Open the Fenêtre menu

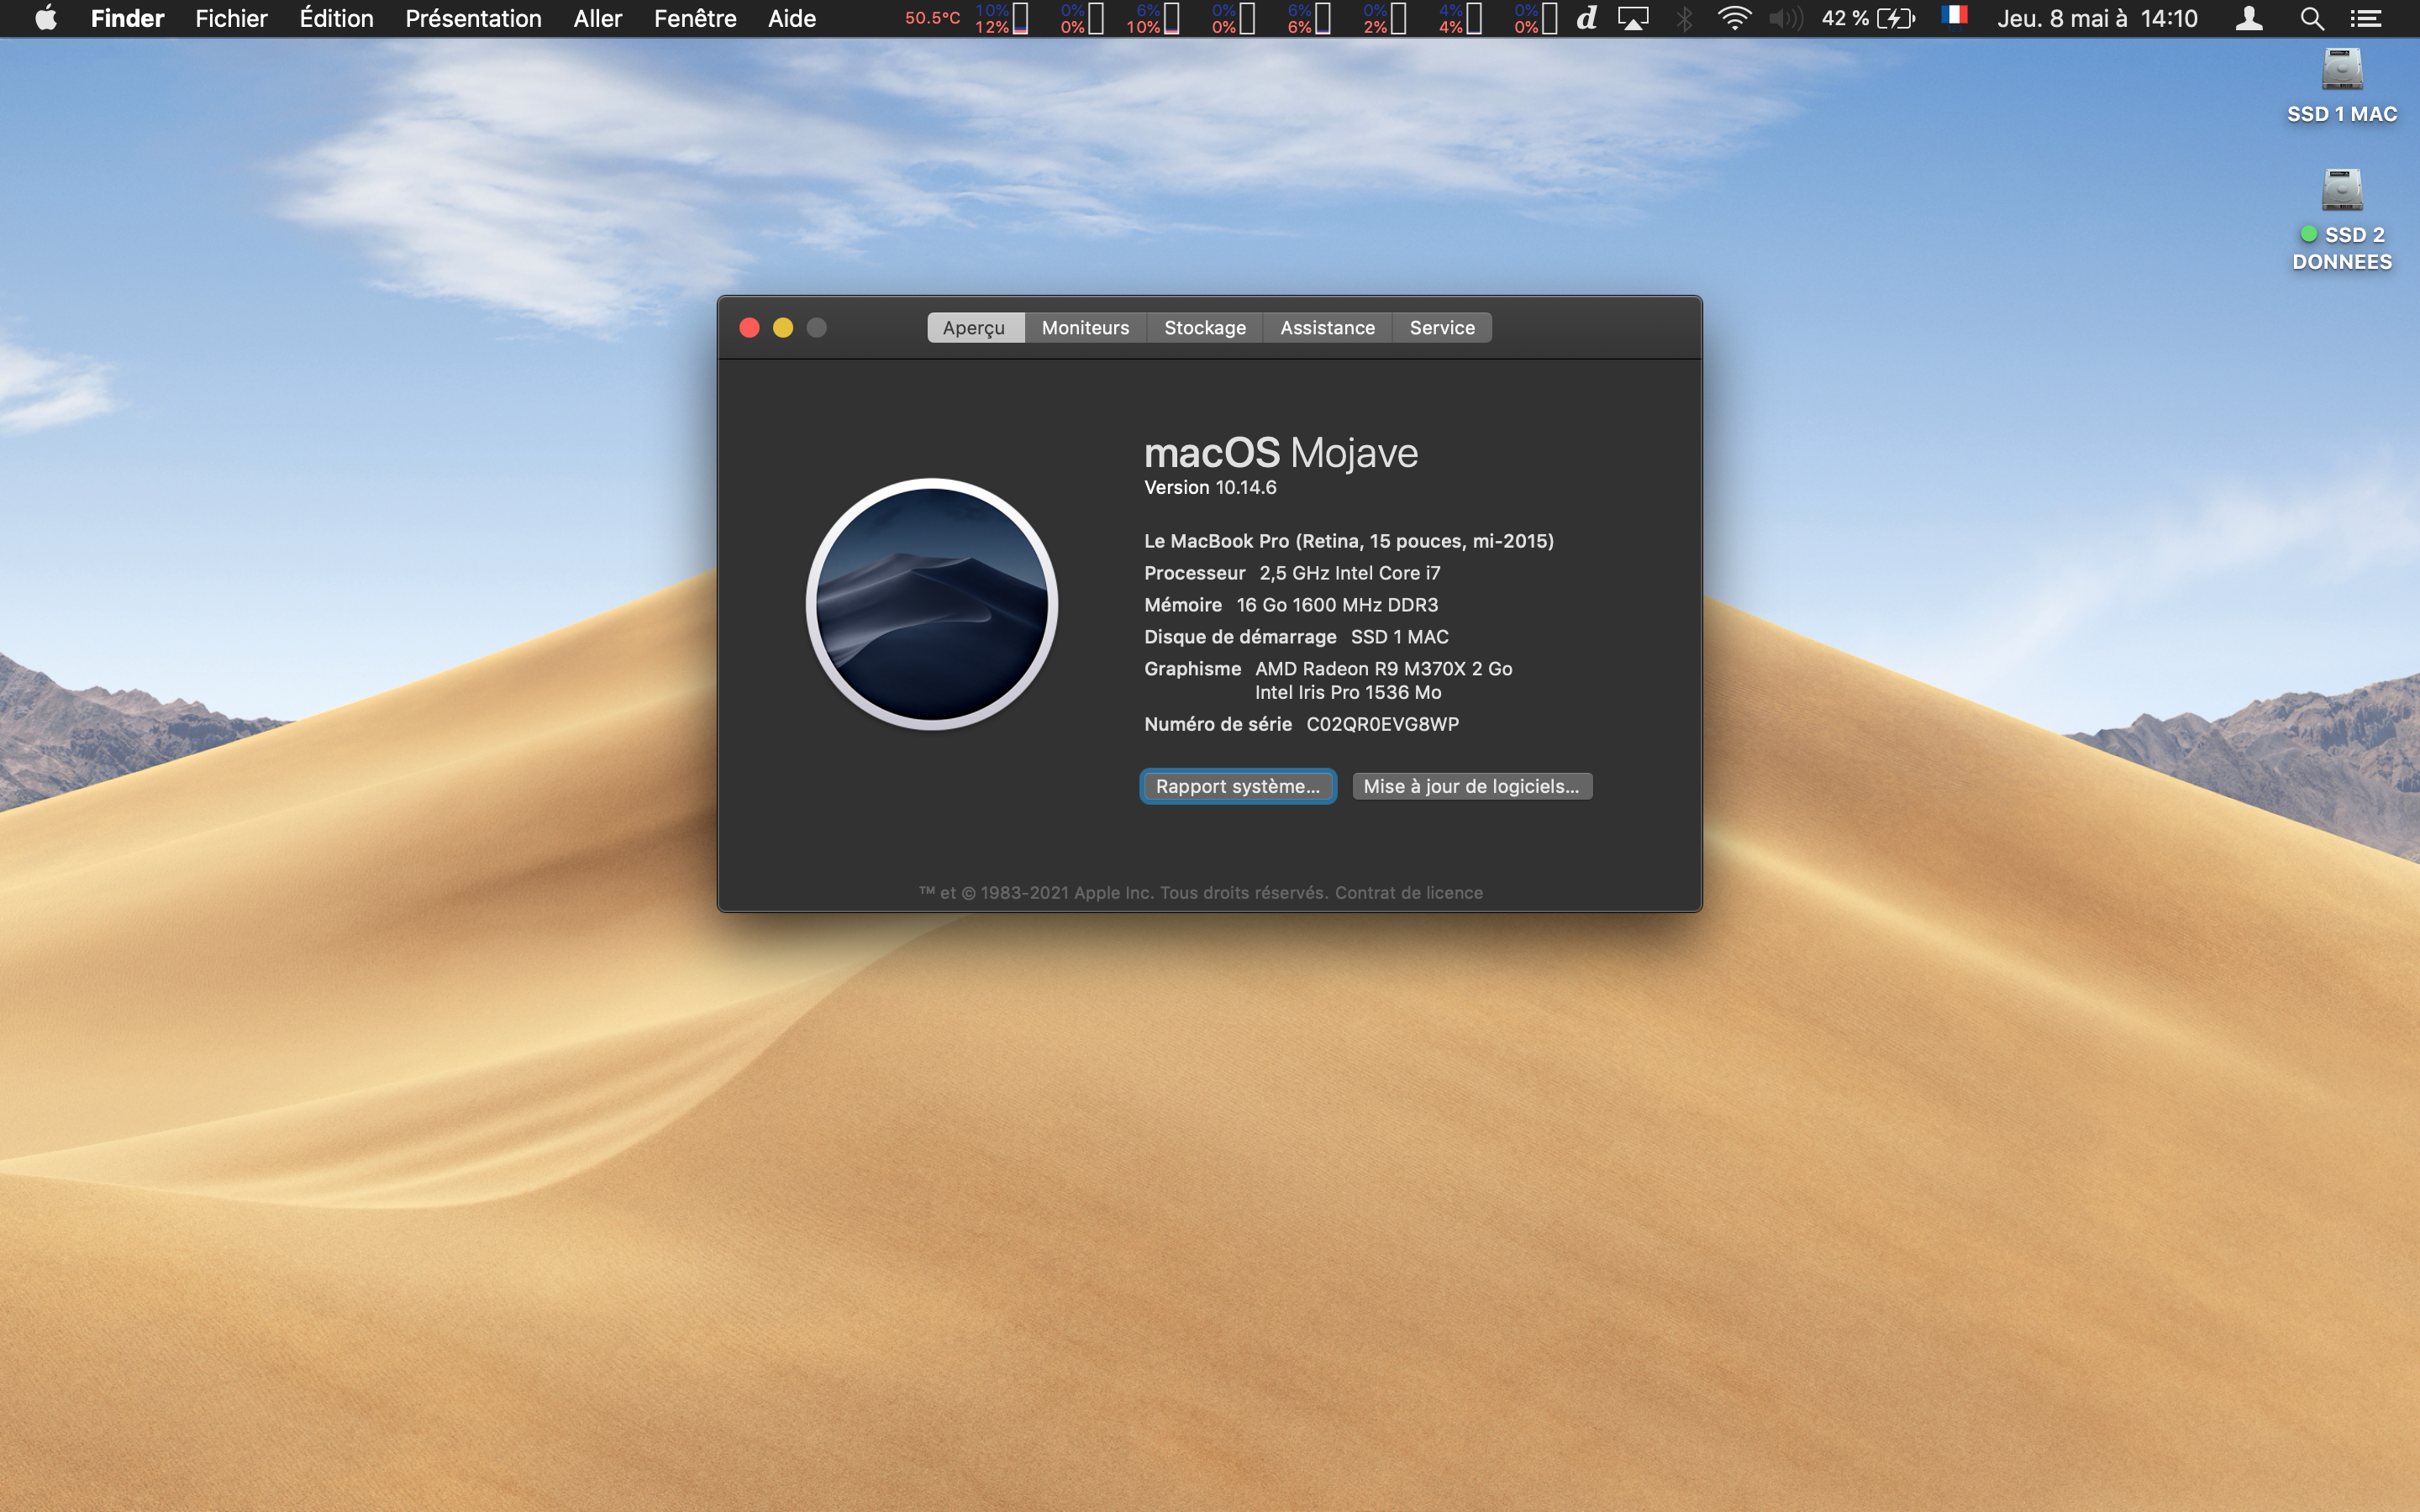tap(695, 18)
